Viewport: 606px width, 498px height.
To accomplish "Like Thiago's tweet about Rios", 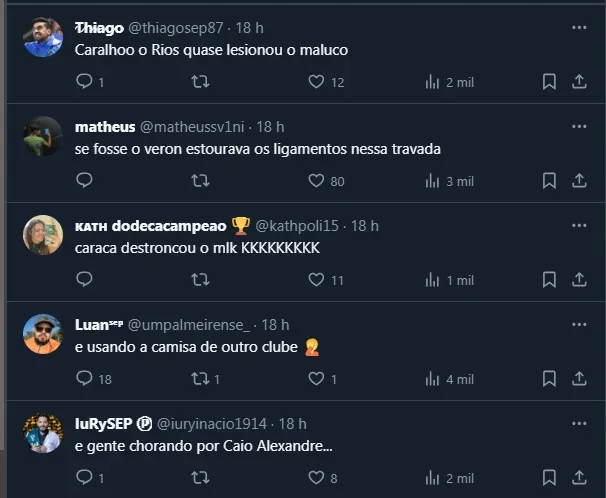I will pyautogui.click(x=317, y=82).
